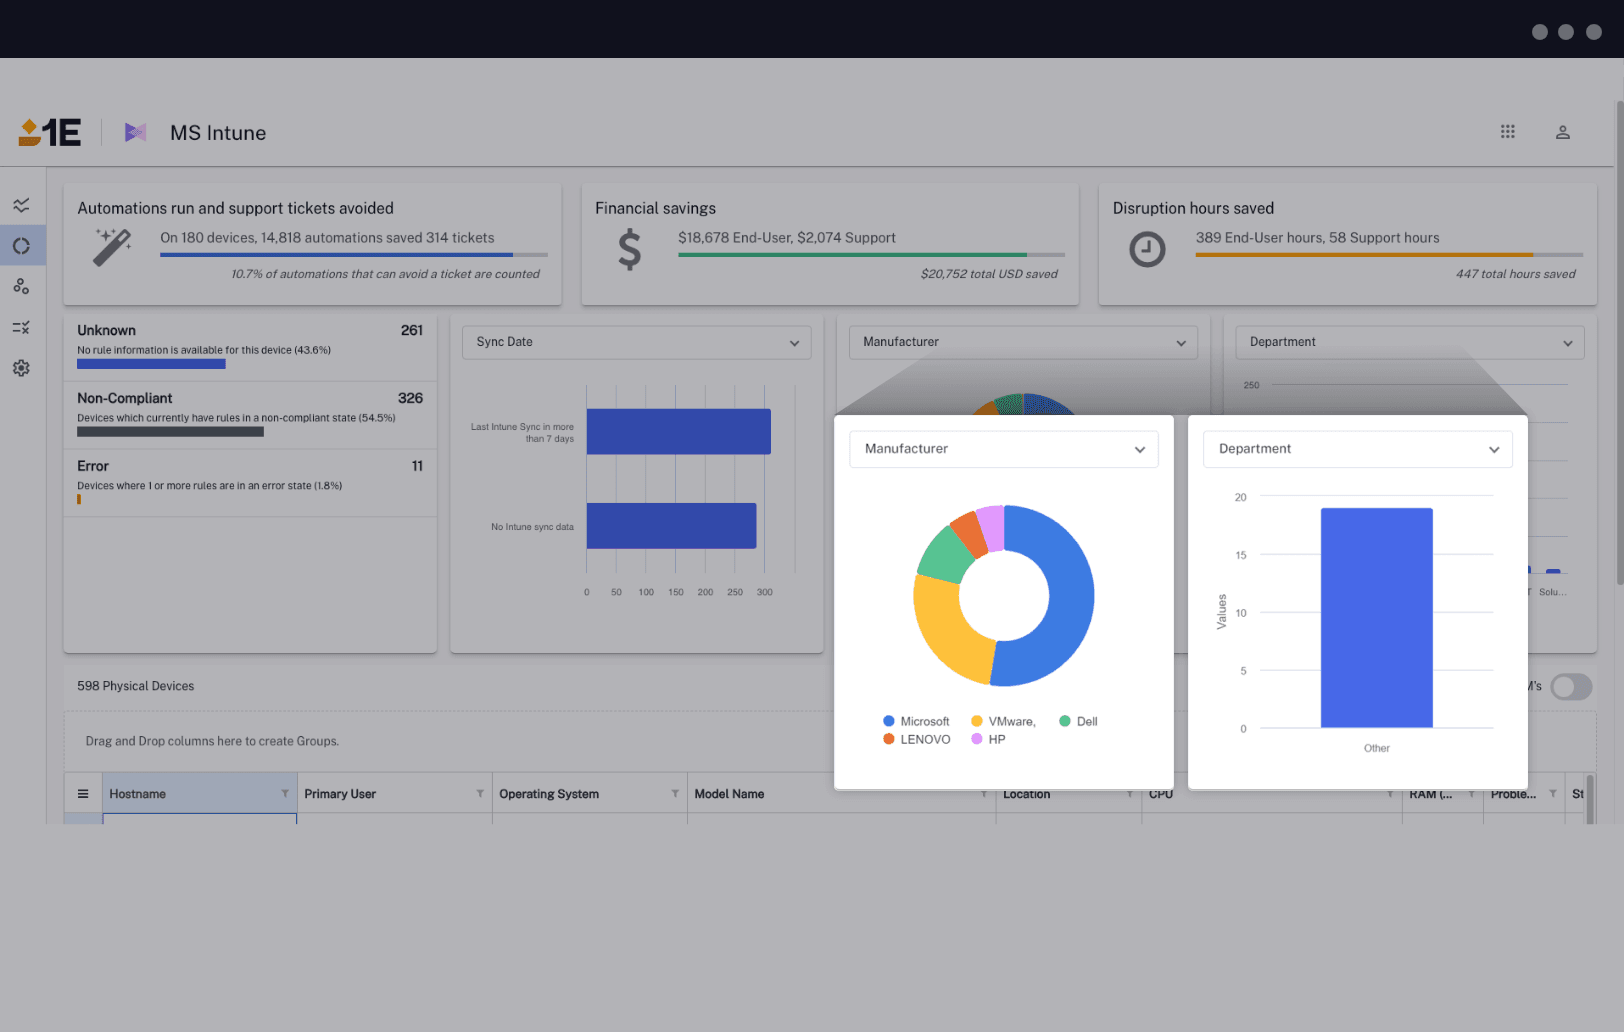Click the Unknown devices progress bar
Screen dimensions: 1624x1032
point(151,364)
